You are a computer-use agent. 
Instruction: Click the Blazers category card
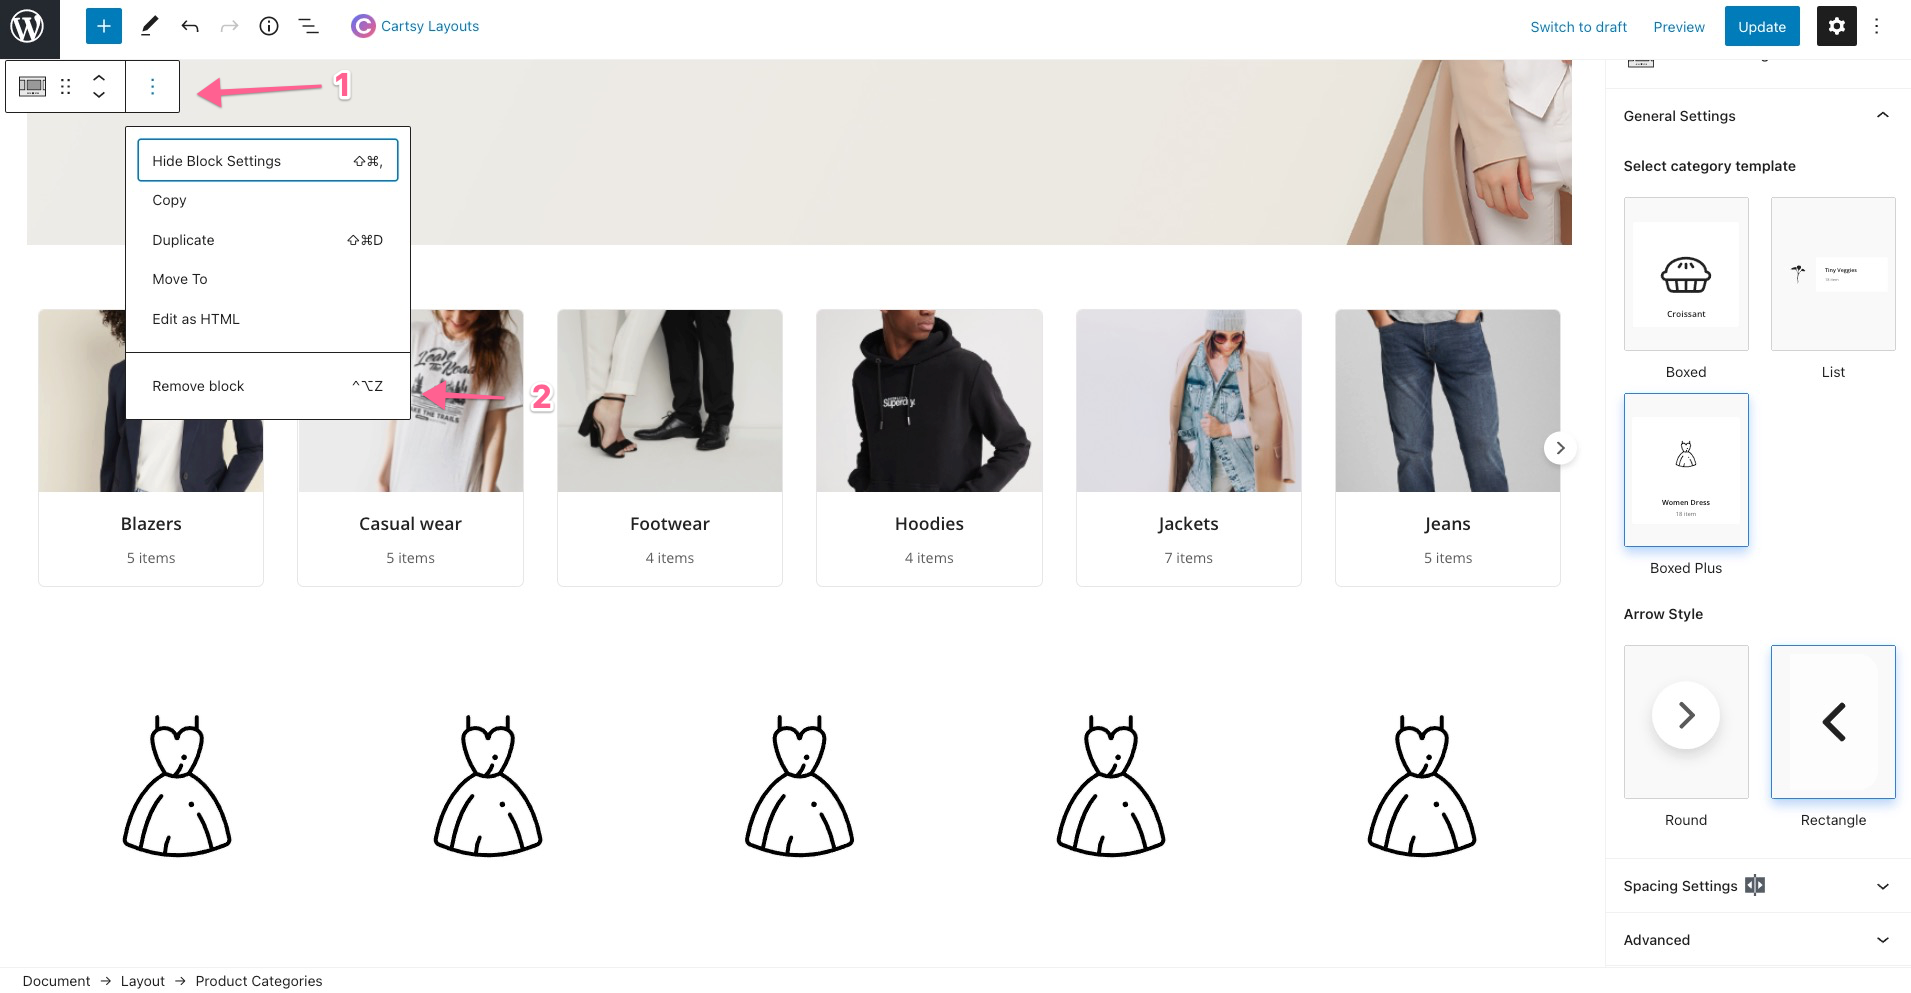pyautogui.click(x=151, y=448)
